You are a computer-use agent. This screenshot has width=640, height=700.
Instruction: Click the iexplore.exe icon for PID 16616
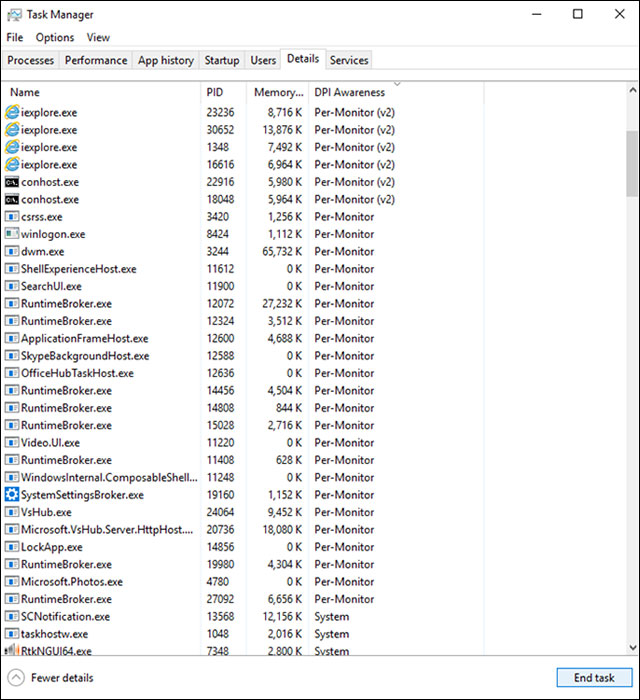pyautogui.click(x=12, y=165)
